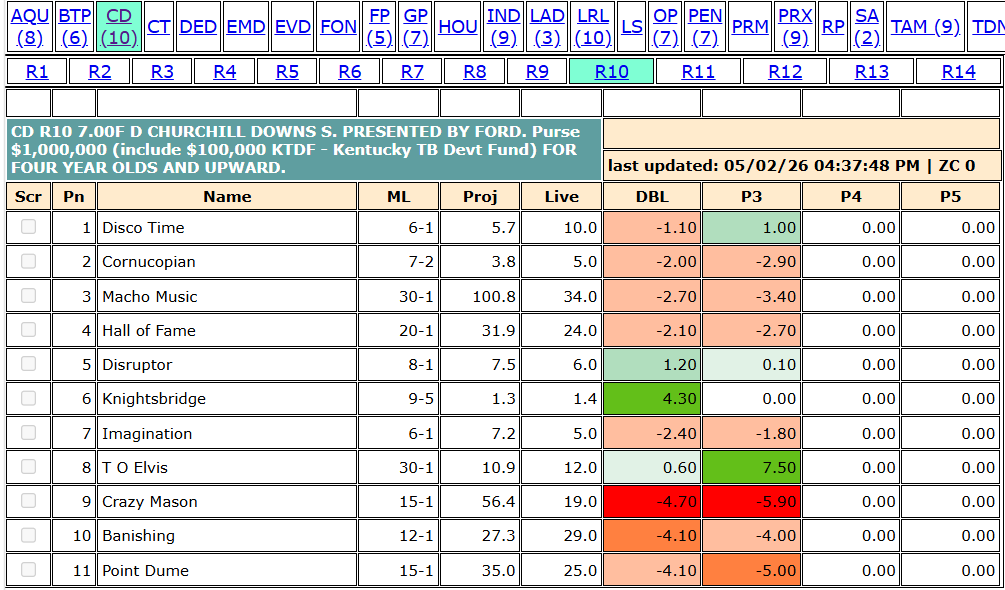Mark Disruptor as scratched

28,364
